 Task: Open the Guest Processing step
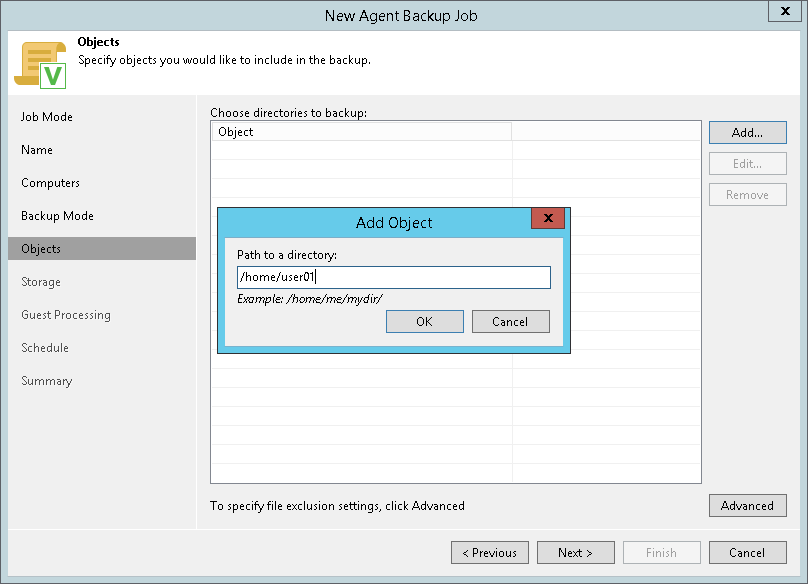coord(66,315)
